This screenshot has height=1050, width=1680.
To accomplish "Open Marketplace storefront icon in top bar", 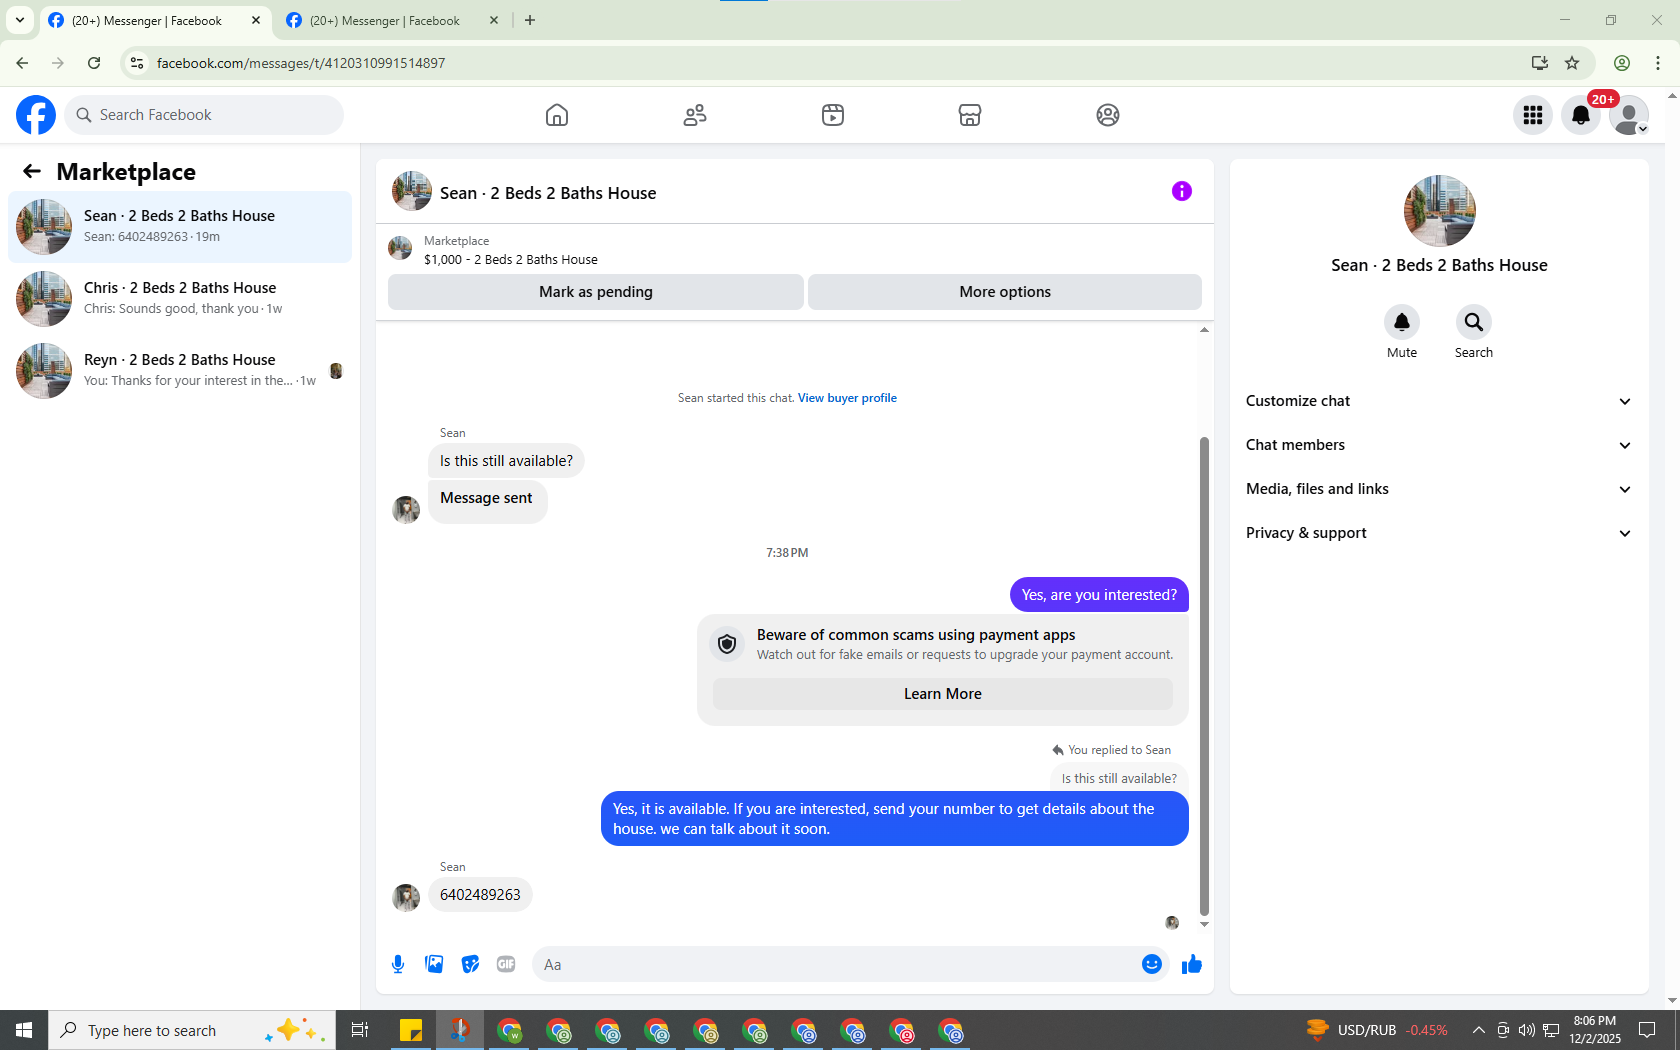I will click(970, 115).
